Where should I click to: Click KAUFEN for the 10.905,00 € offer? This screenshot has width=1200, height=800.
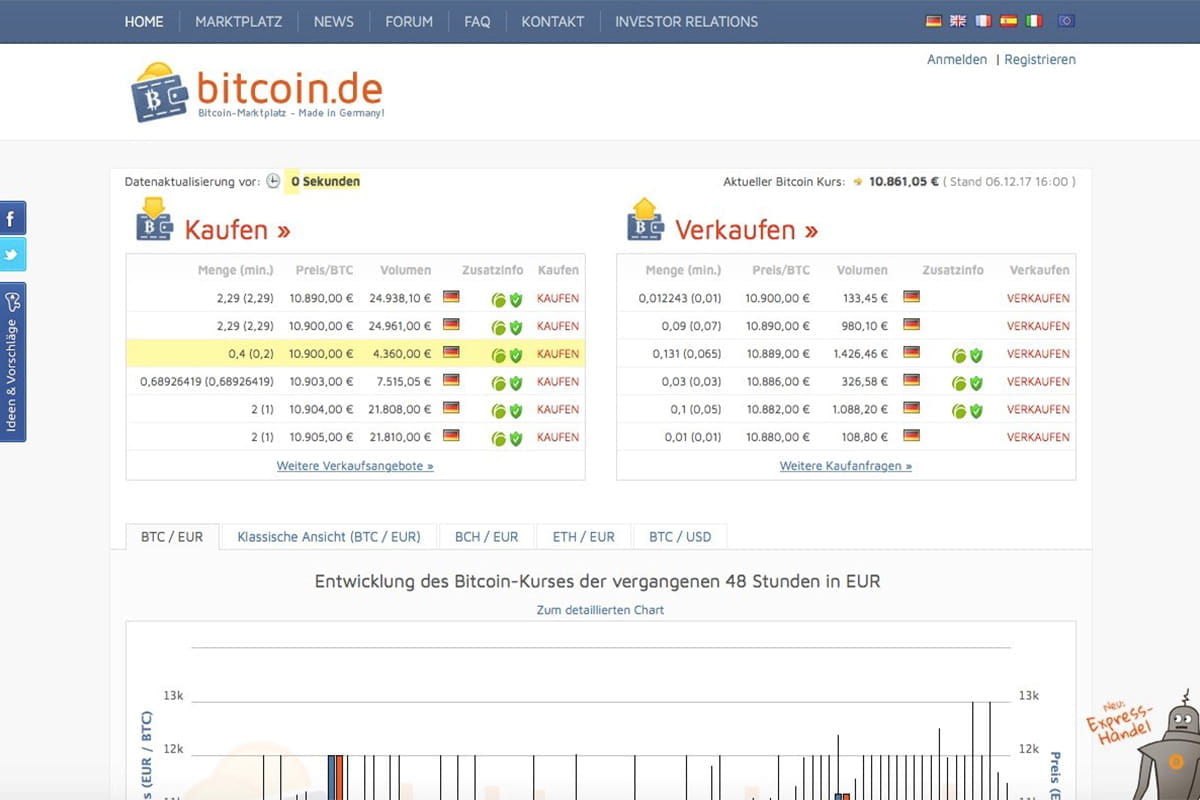click(558, 437)
